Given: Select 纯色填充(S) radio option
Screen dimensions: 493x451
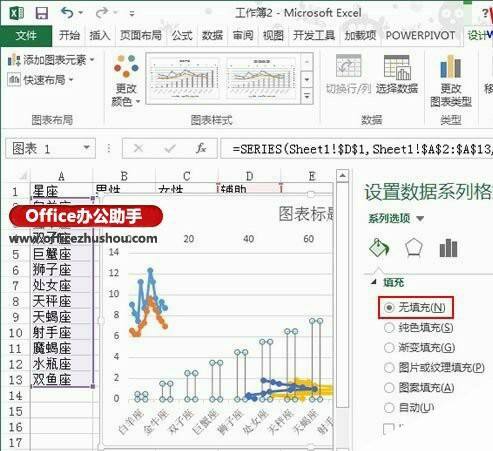Looking at the screenshot, I should pyautogui.click(x=419, y=328).
